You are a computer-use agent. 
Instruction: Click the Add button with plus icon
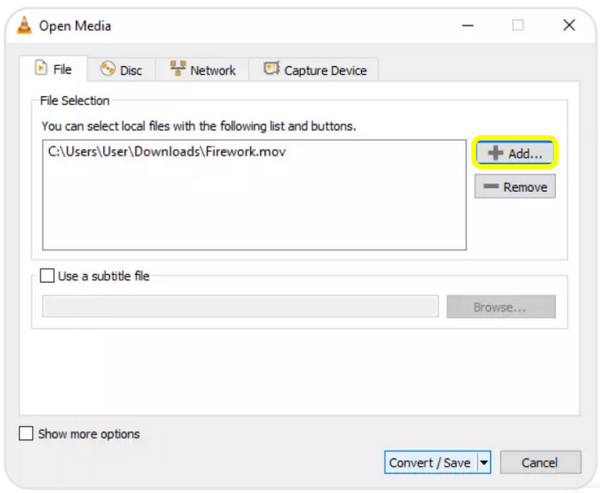point(515,154)
